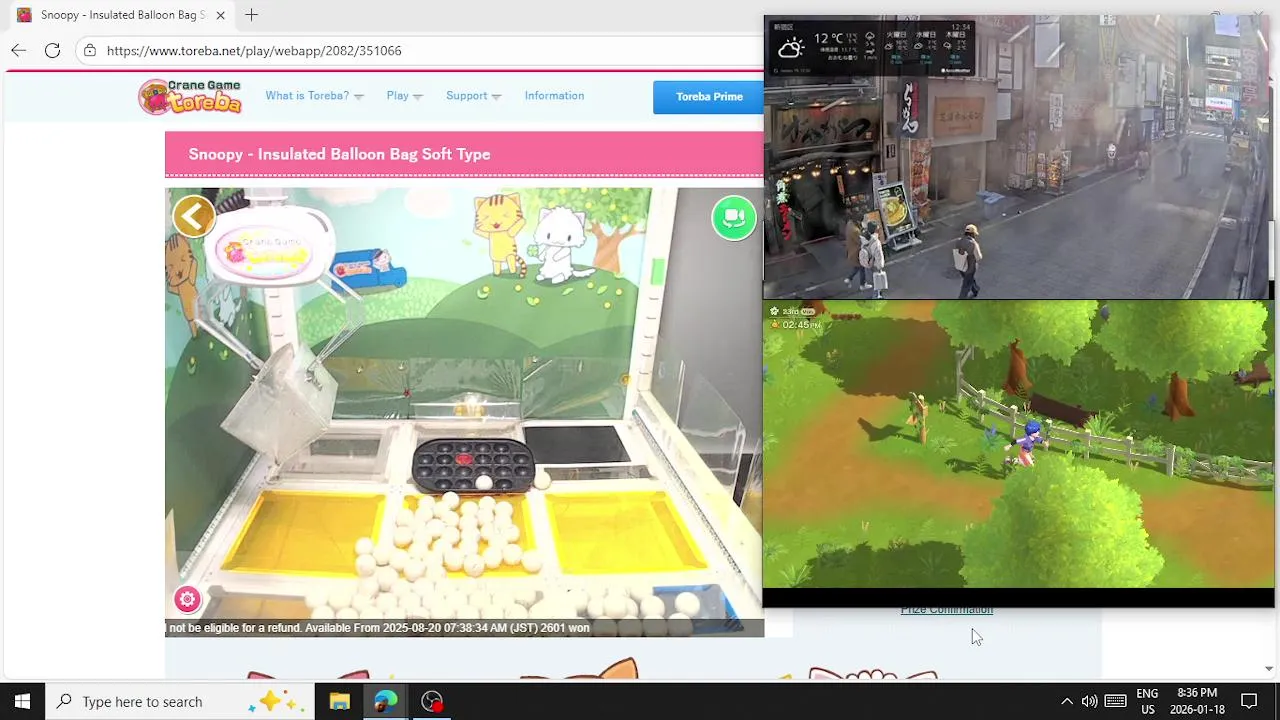Switch camera view with green camera icon
The height and width of the screenshot is (720, 1280).
[x=734, y=217]
